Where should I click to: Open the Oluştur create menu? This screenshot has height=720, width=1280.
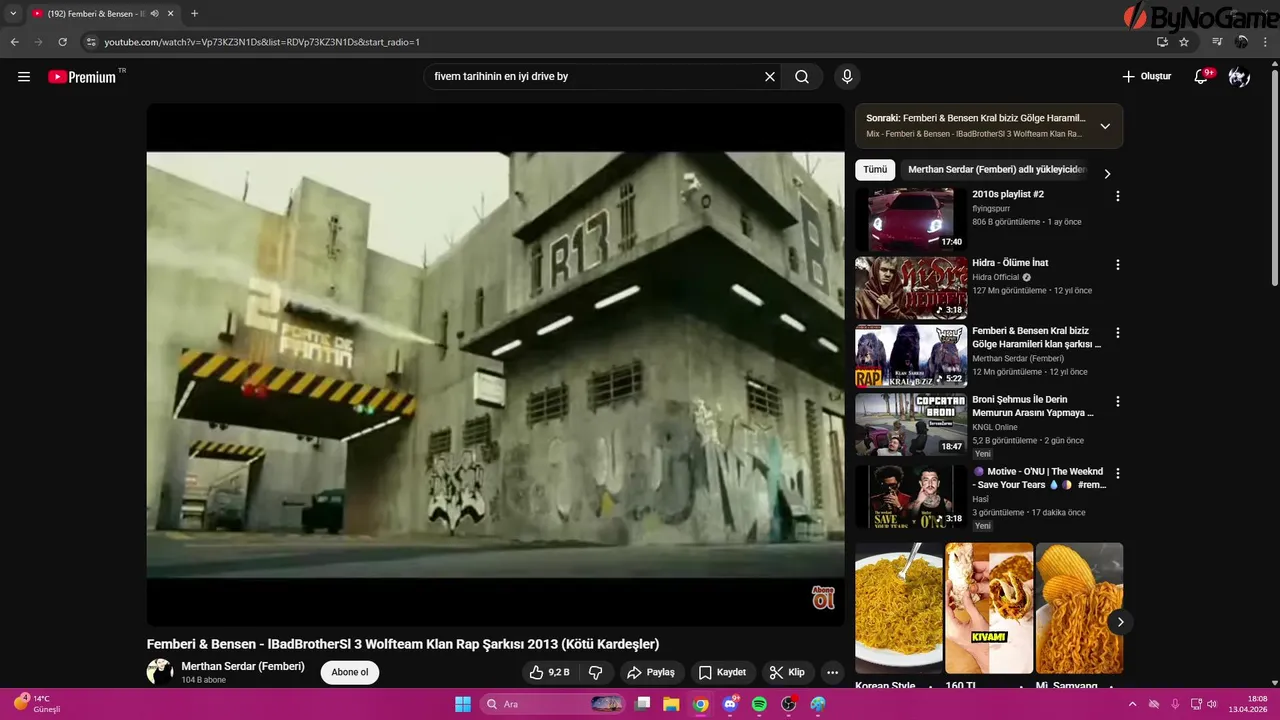[x=1146, y=77]
